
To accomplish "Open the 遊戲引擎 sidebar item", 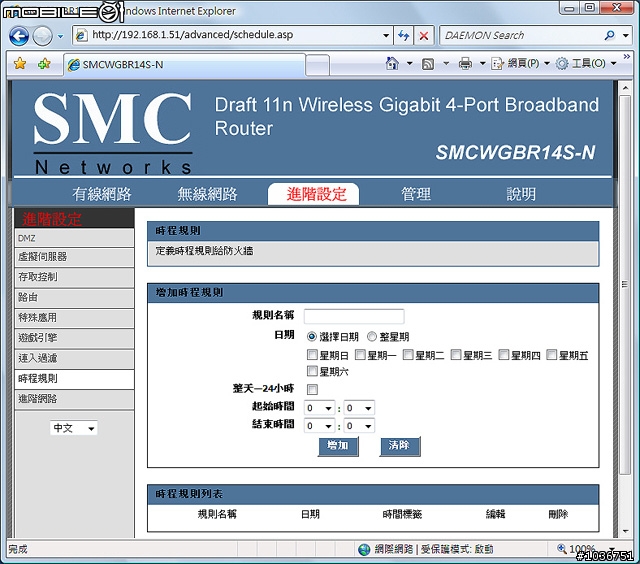I will coord(74,338).
